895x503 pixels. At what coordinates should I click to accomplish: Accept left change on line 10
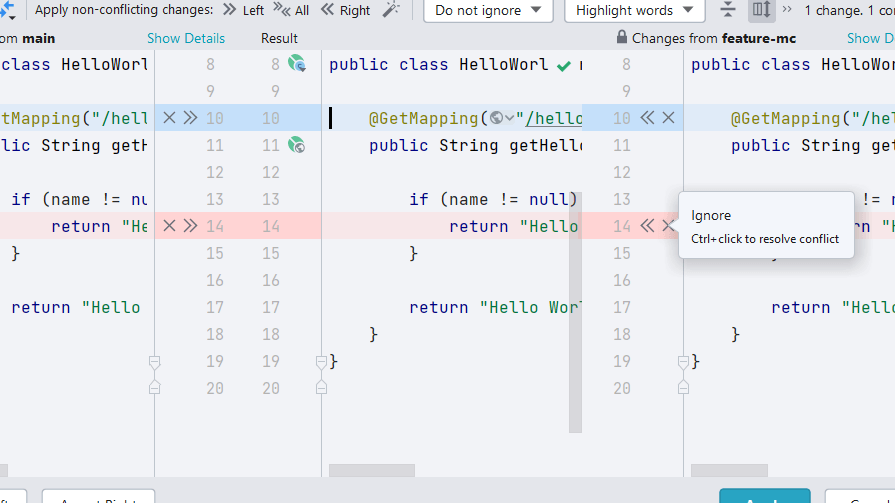(x=190, y=118)
